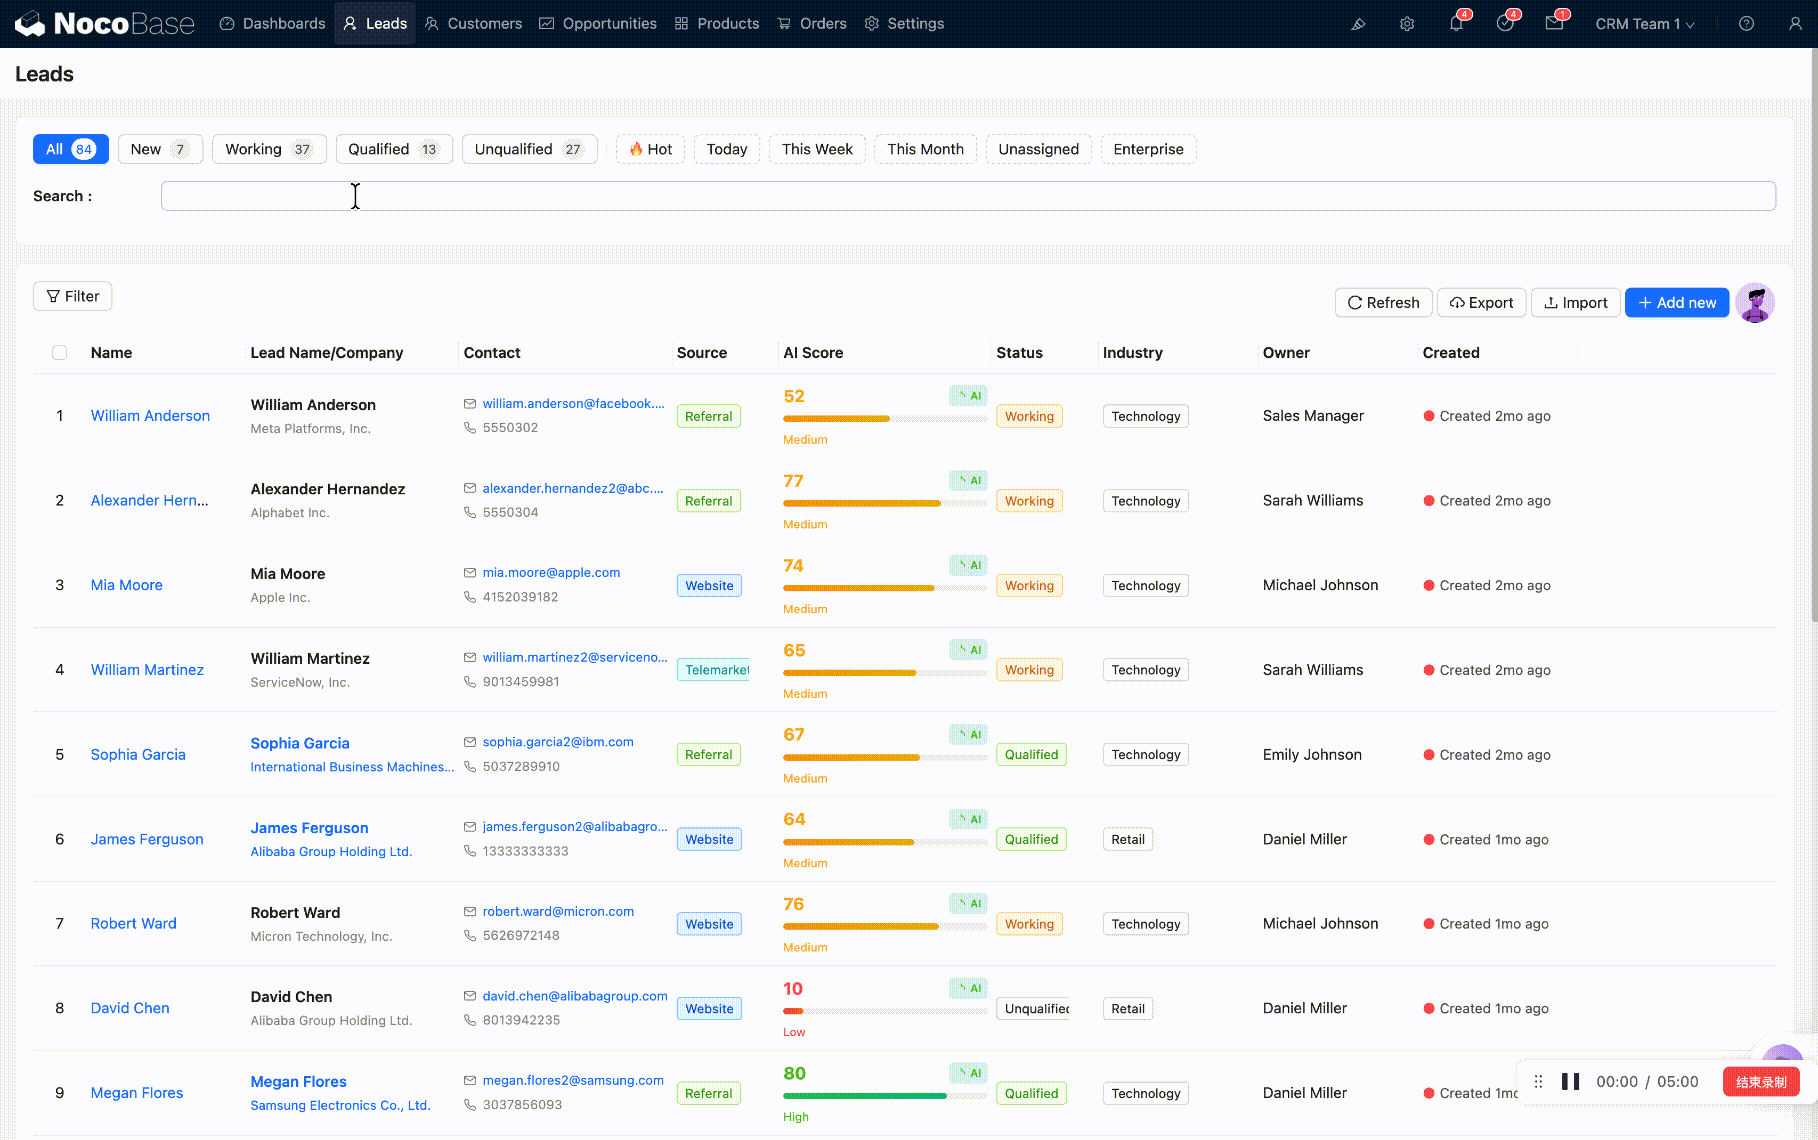
Task: Toggle the Unassigned quick filter
Action: point(1038,149)
